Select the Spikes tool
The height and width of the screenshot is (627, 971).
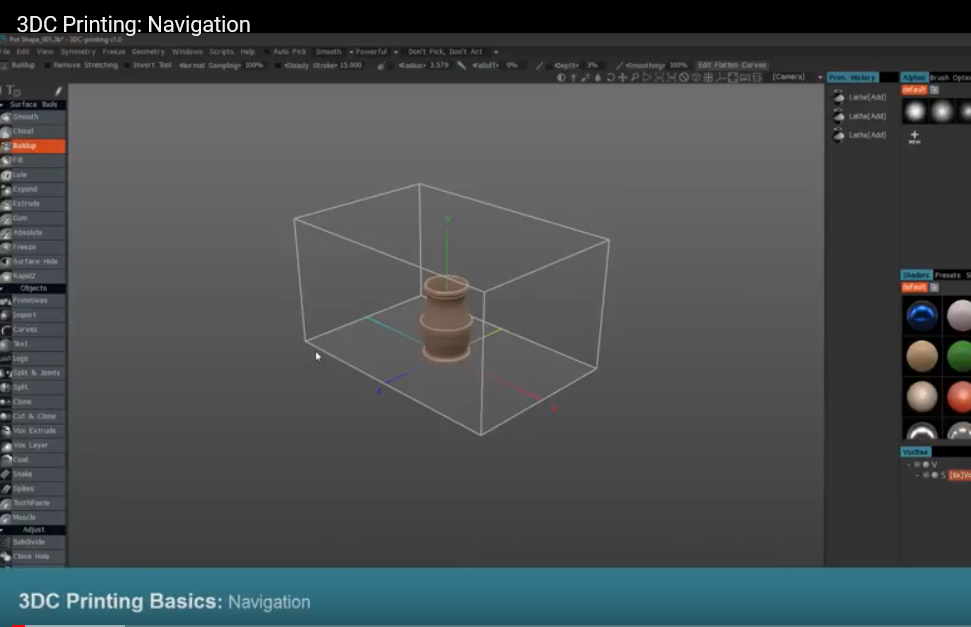[x=33, y=488]
